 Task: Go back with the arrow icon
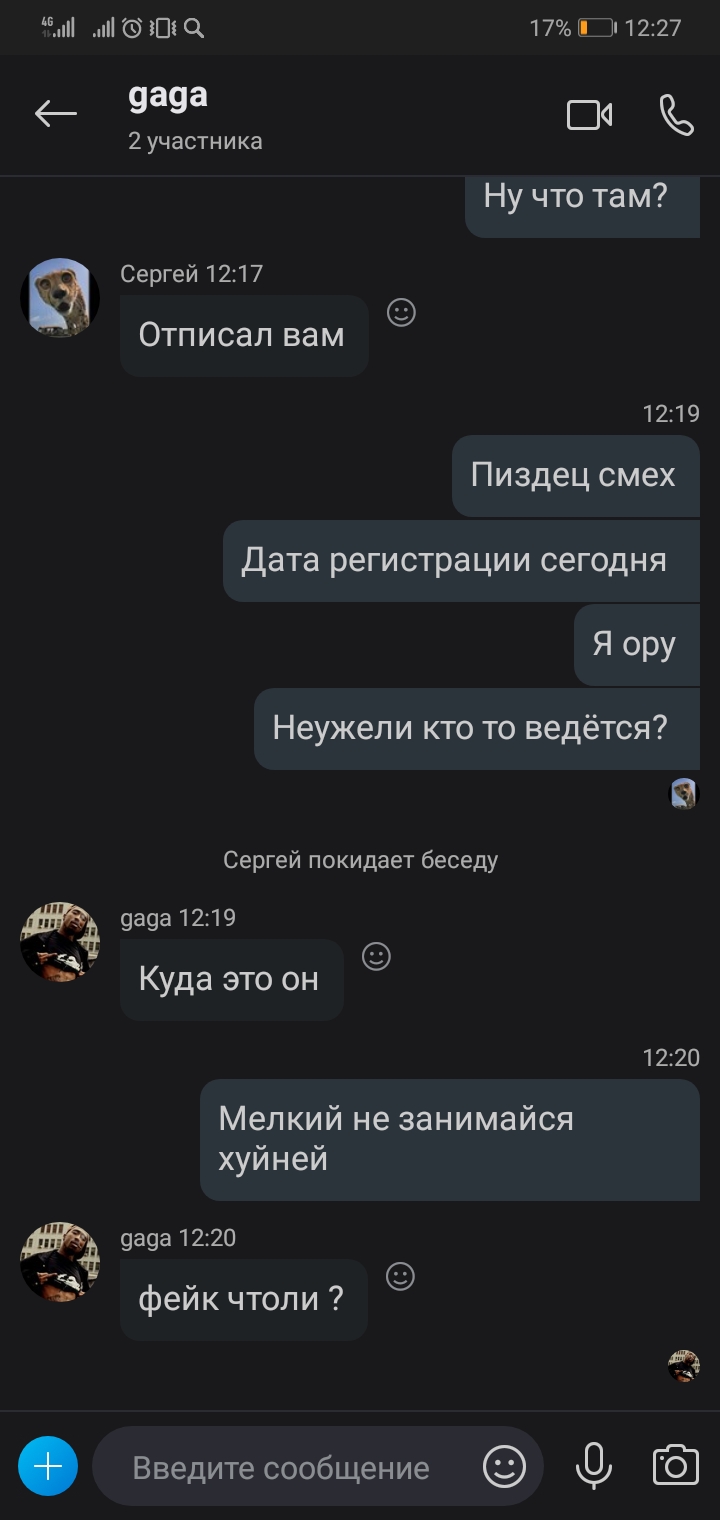tap(56, 114)
